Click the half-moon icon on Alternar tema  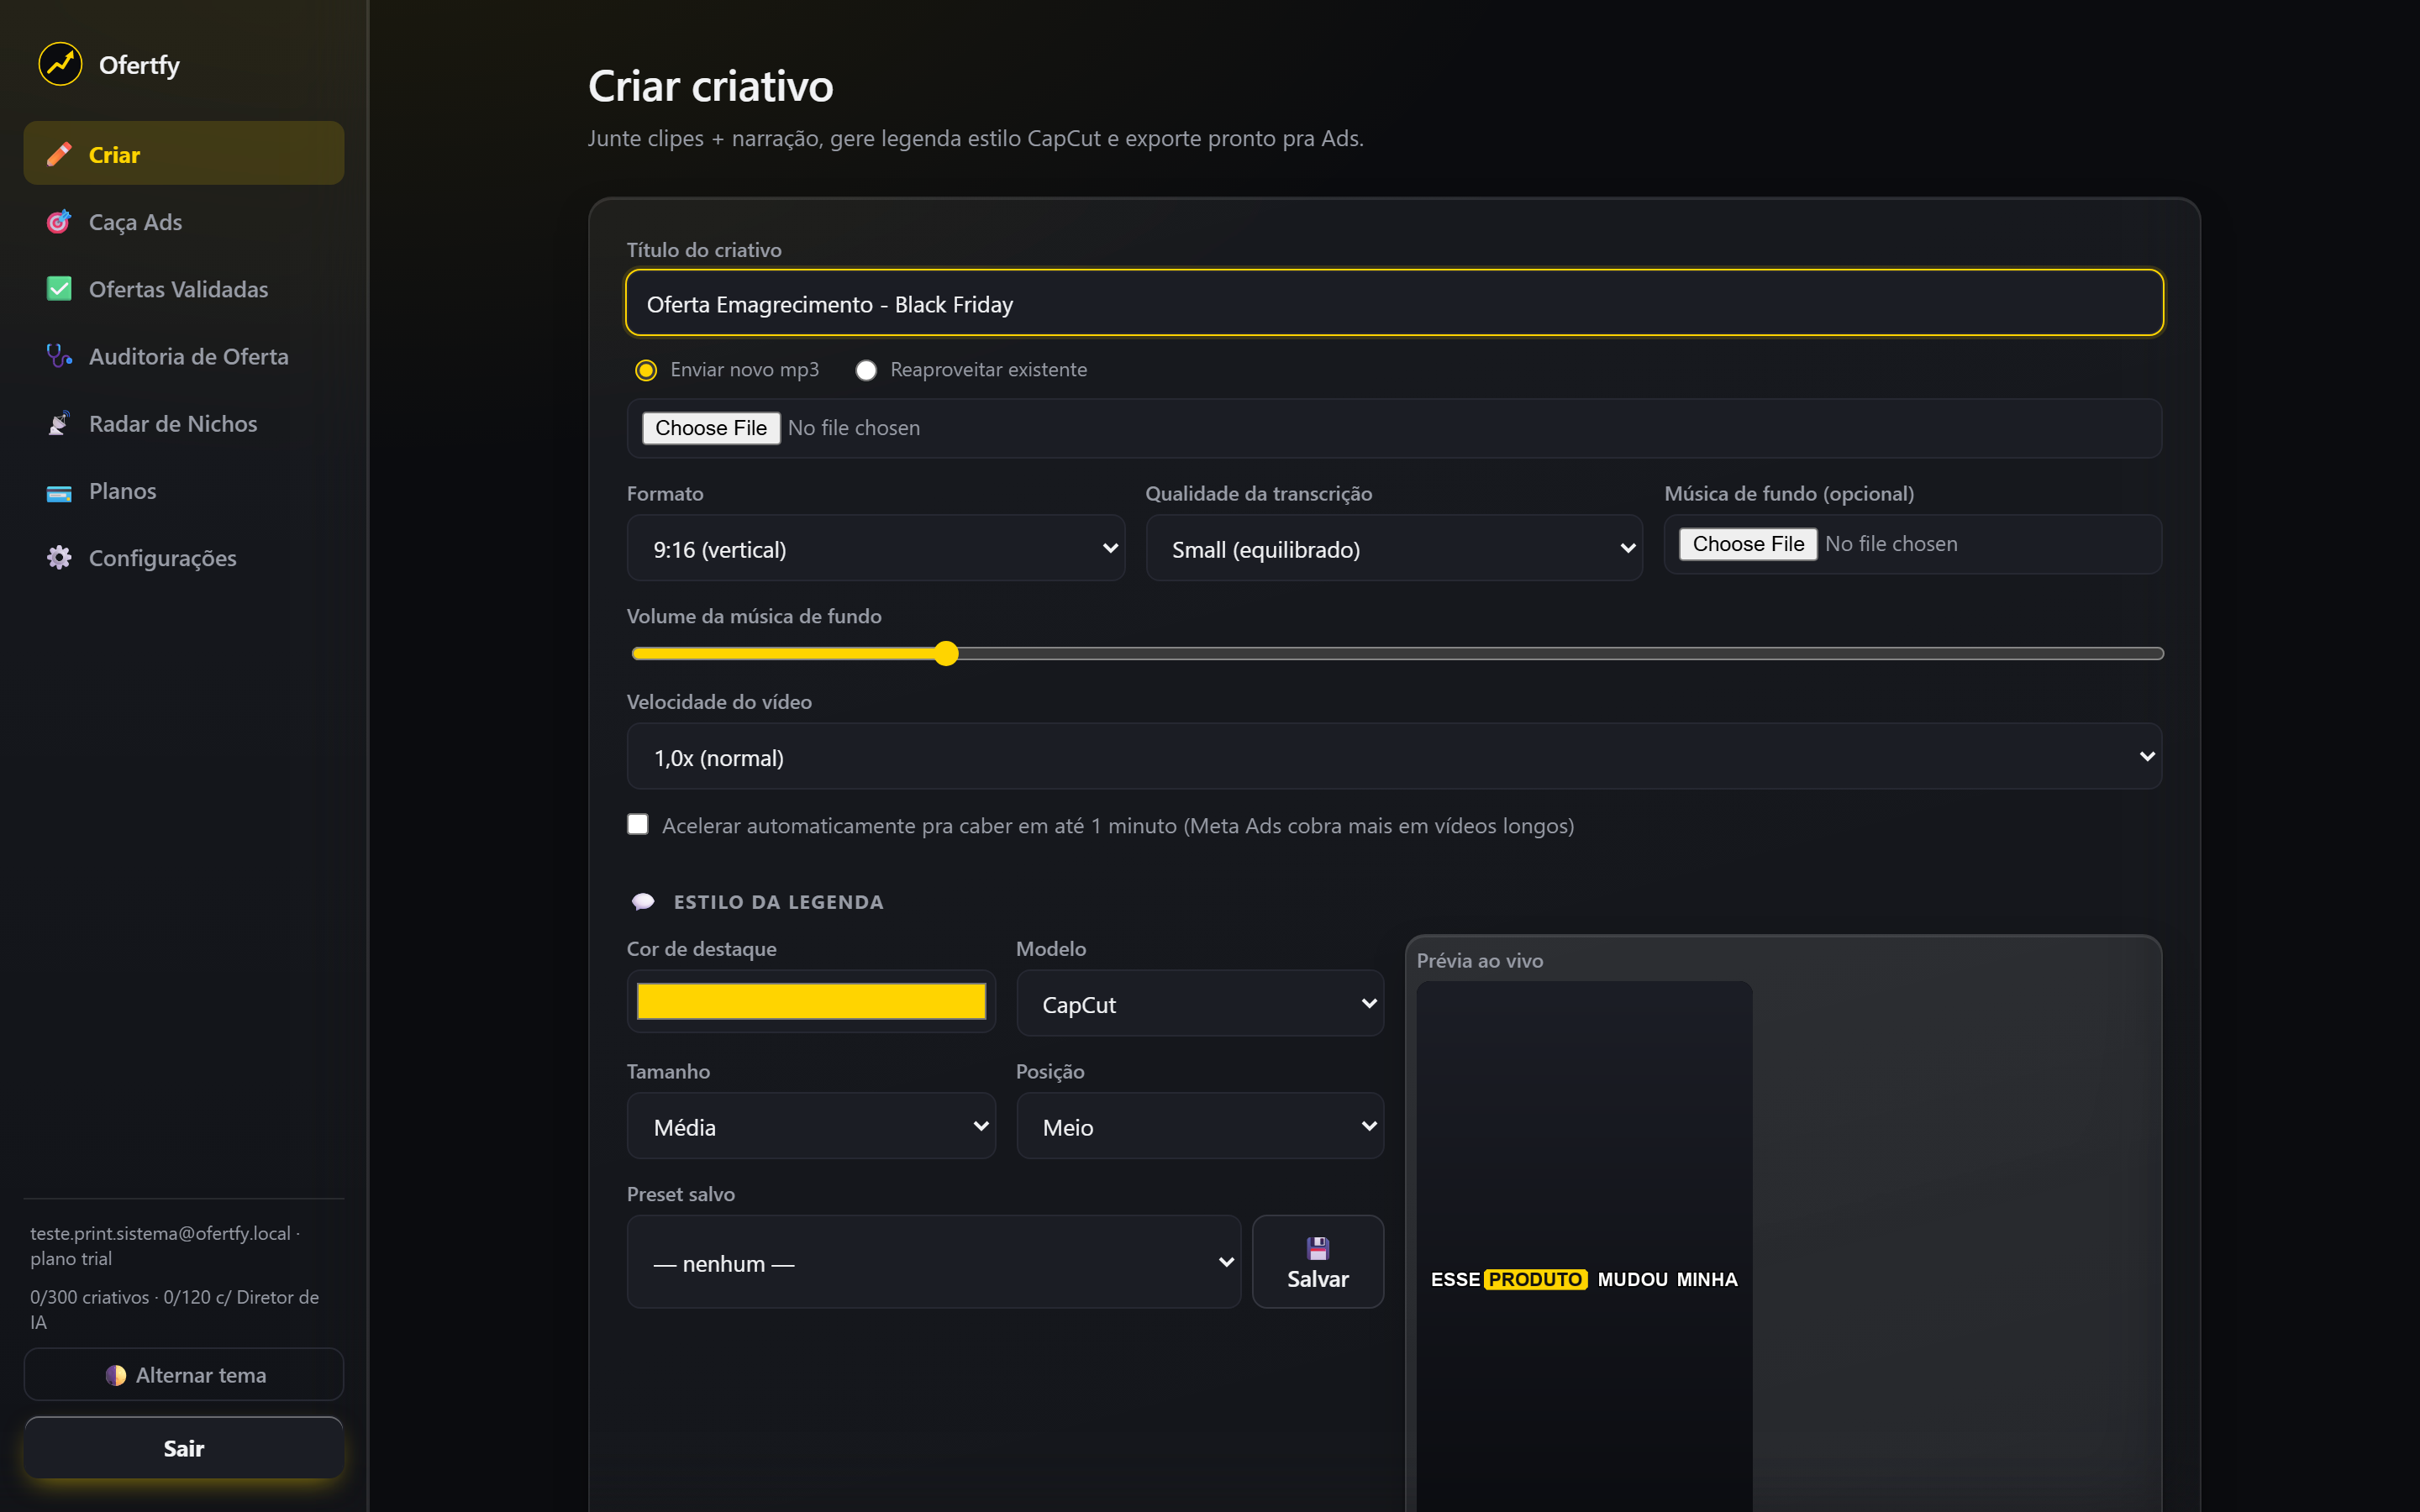(x=116, y=1375)
